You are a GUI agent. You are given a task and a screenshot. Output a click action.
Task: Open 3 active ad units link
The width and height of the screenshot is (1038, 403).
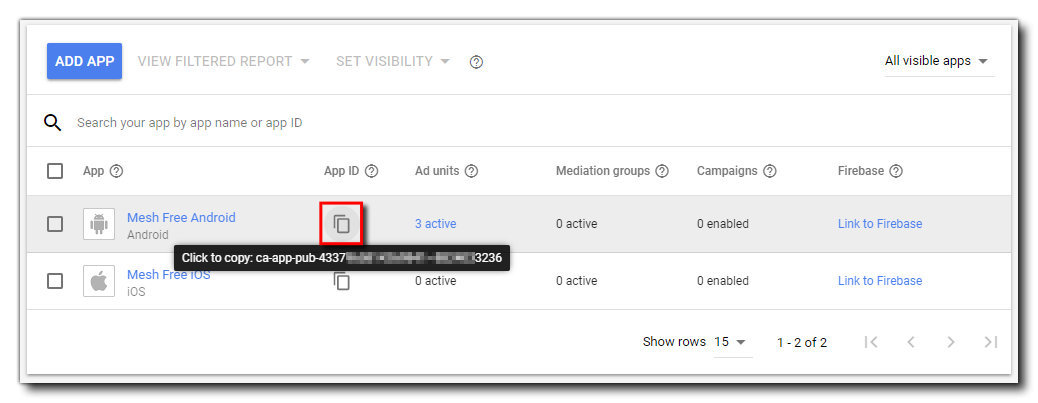pos(435,224)
